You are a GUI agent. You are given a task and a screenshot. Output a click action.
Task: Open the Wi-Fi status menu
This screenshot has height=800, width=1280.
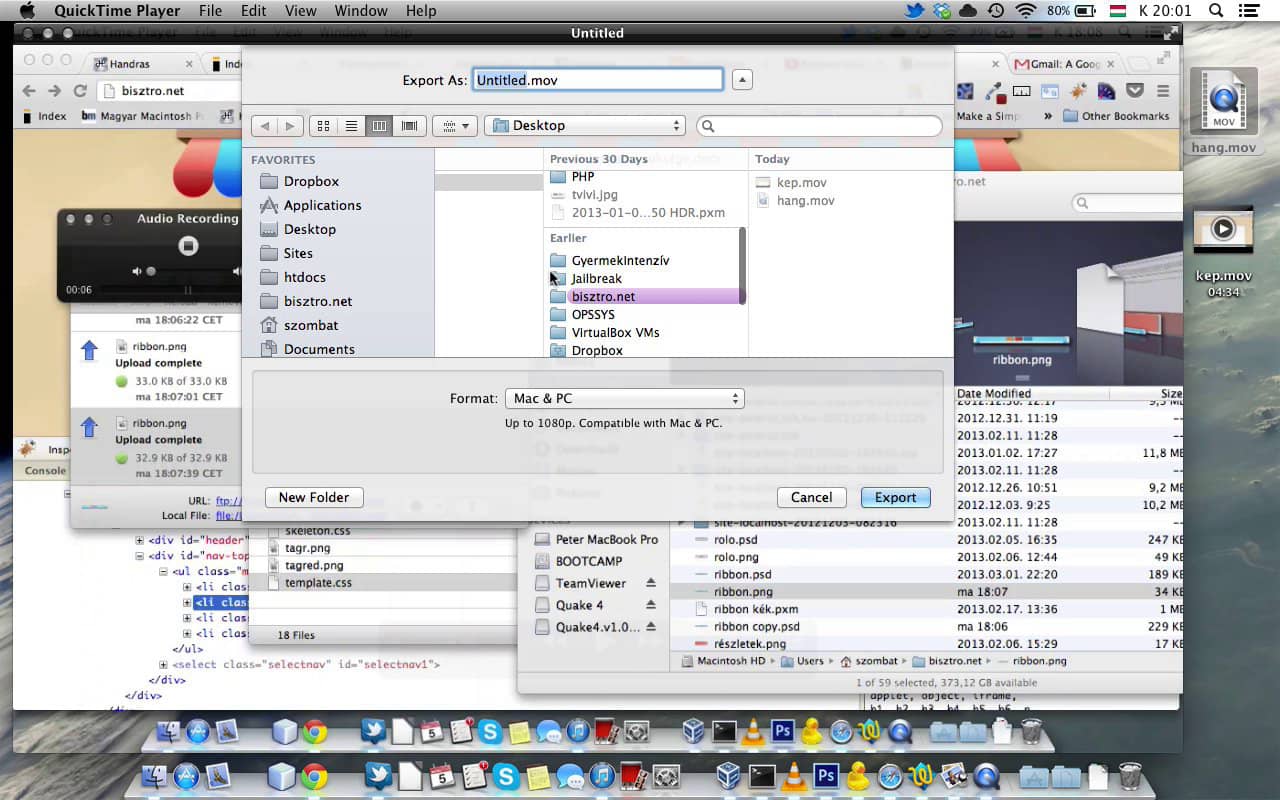pyautogui.click(x=1025, y=11)
